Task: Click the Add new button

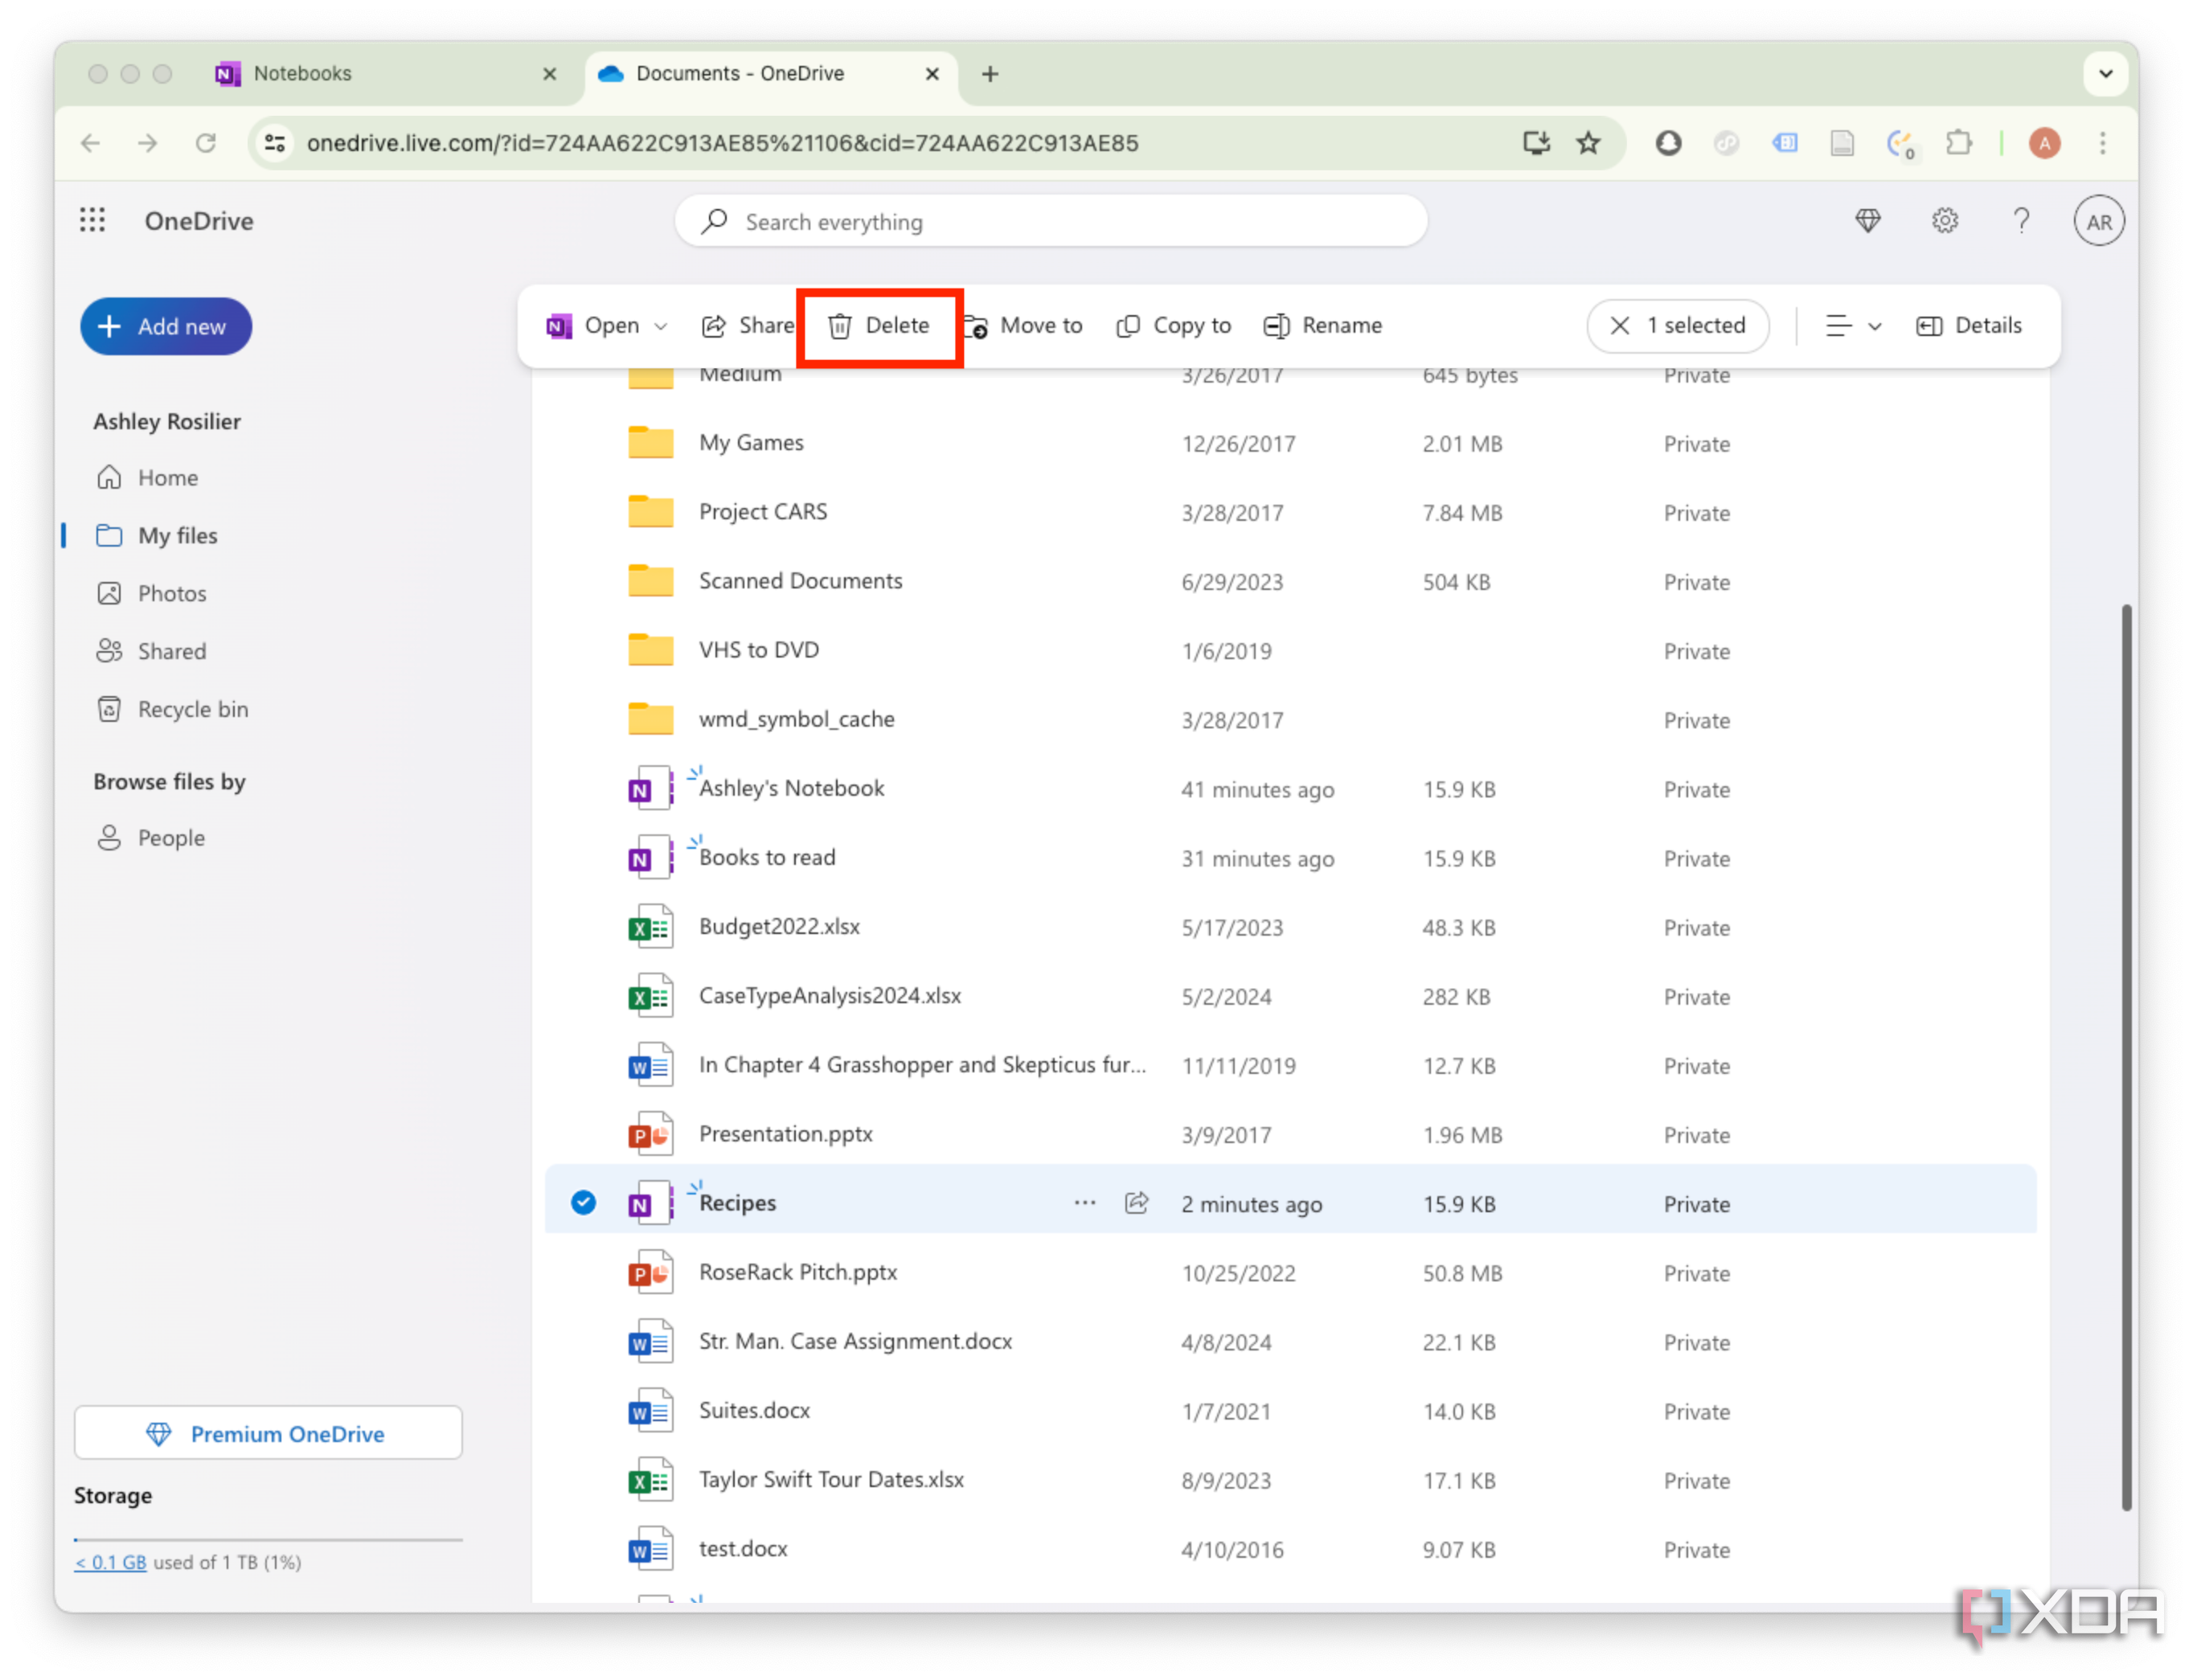Action: click(165, 326)
